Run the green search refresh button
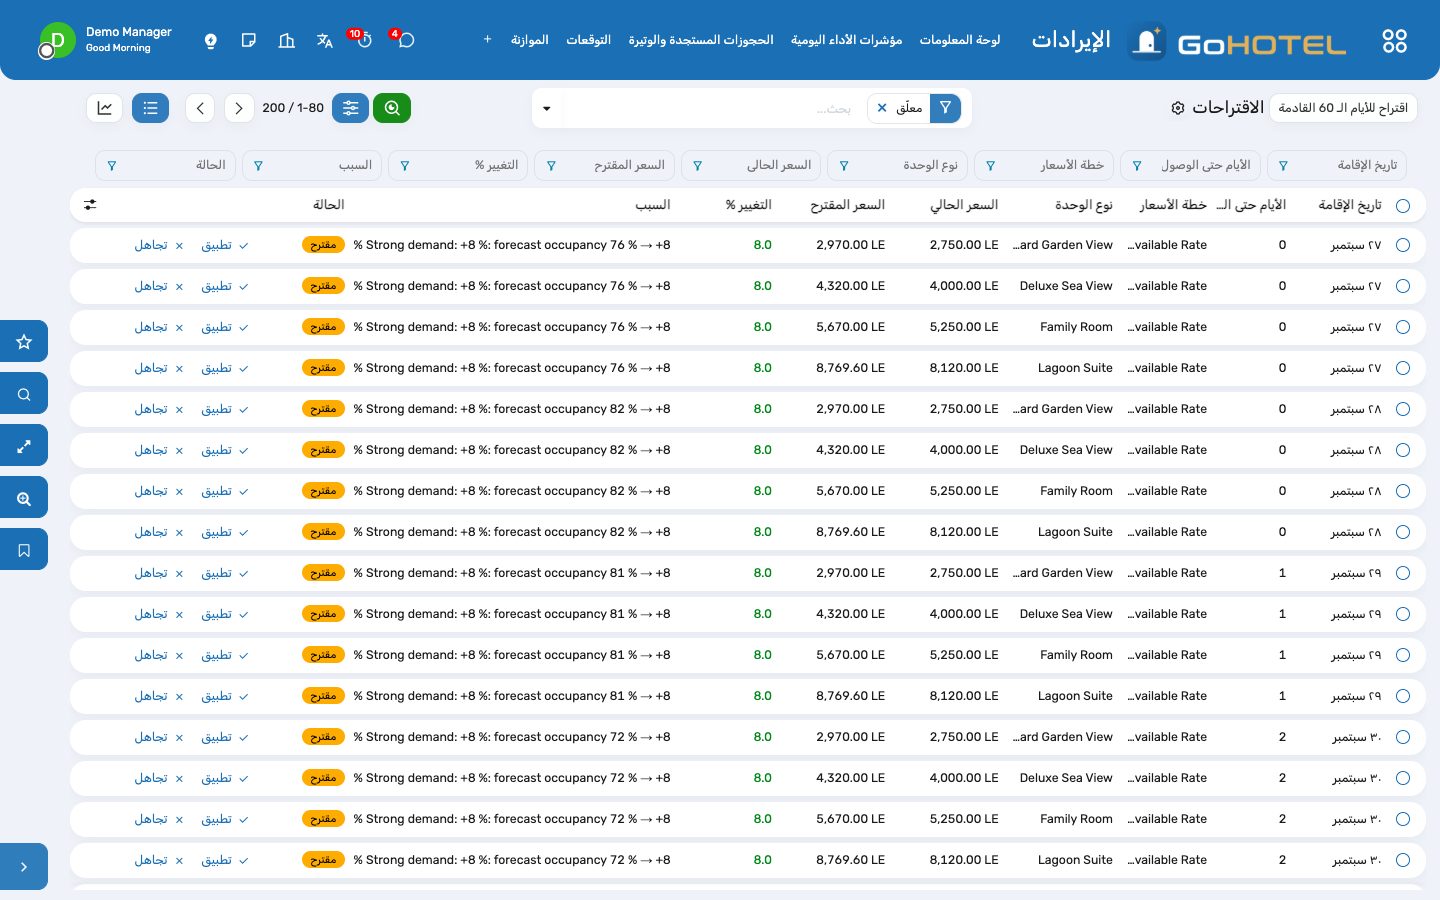The height and width of the screenshot is (900, 1440). pyautogui.click(x=392, y=108)
